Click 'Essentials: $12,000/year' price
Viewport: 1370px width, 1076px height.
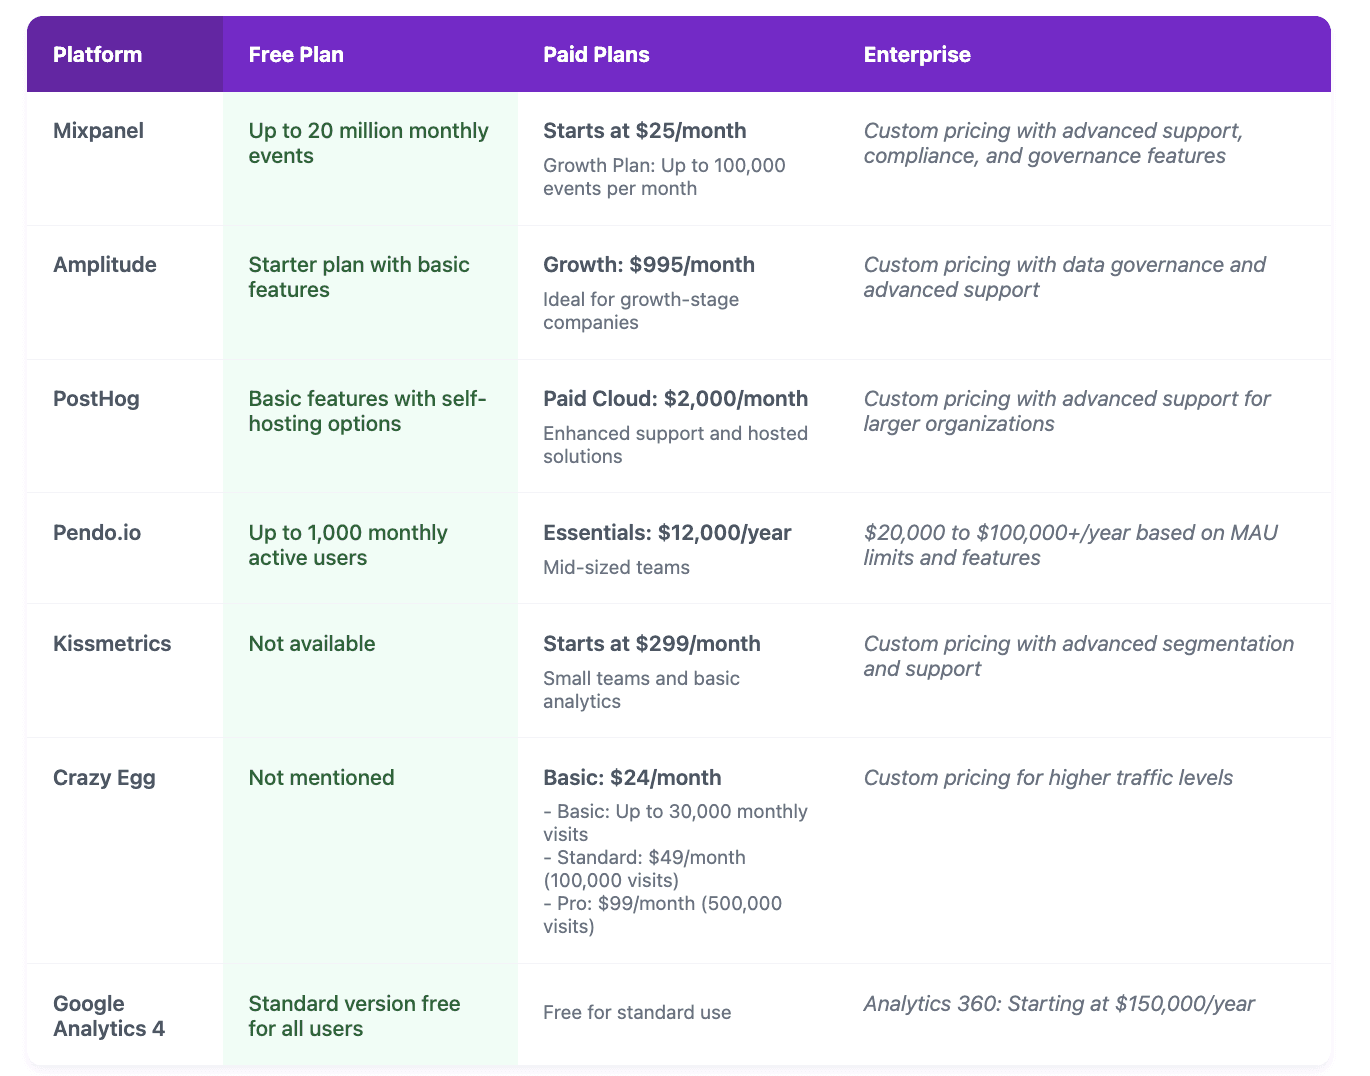pos(667,533)
